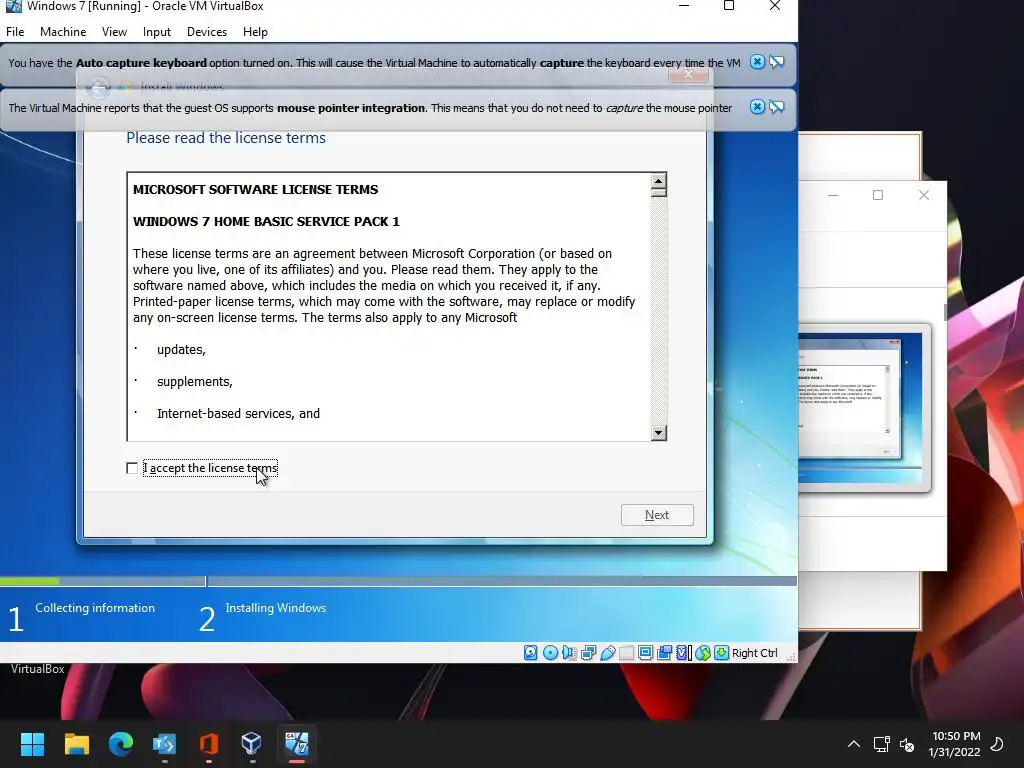Screen dimensions: 1024x768
Task: Close the background VirtualBox Manager window
Action: click(x=923, y=195)
